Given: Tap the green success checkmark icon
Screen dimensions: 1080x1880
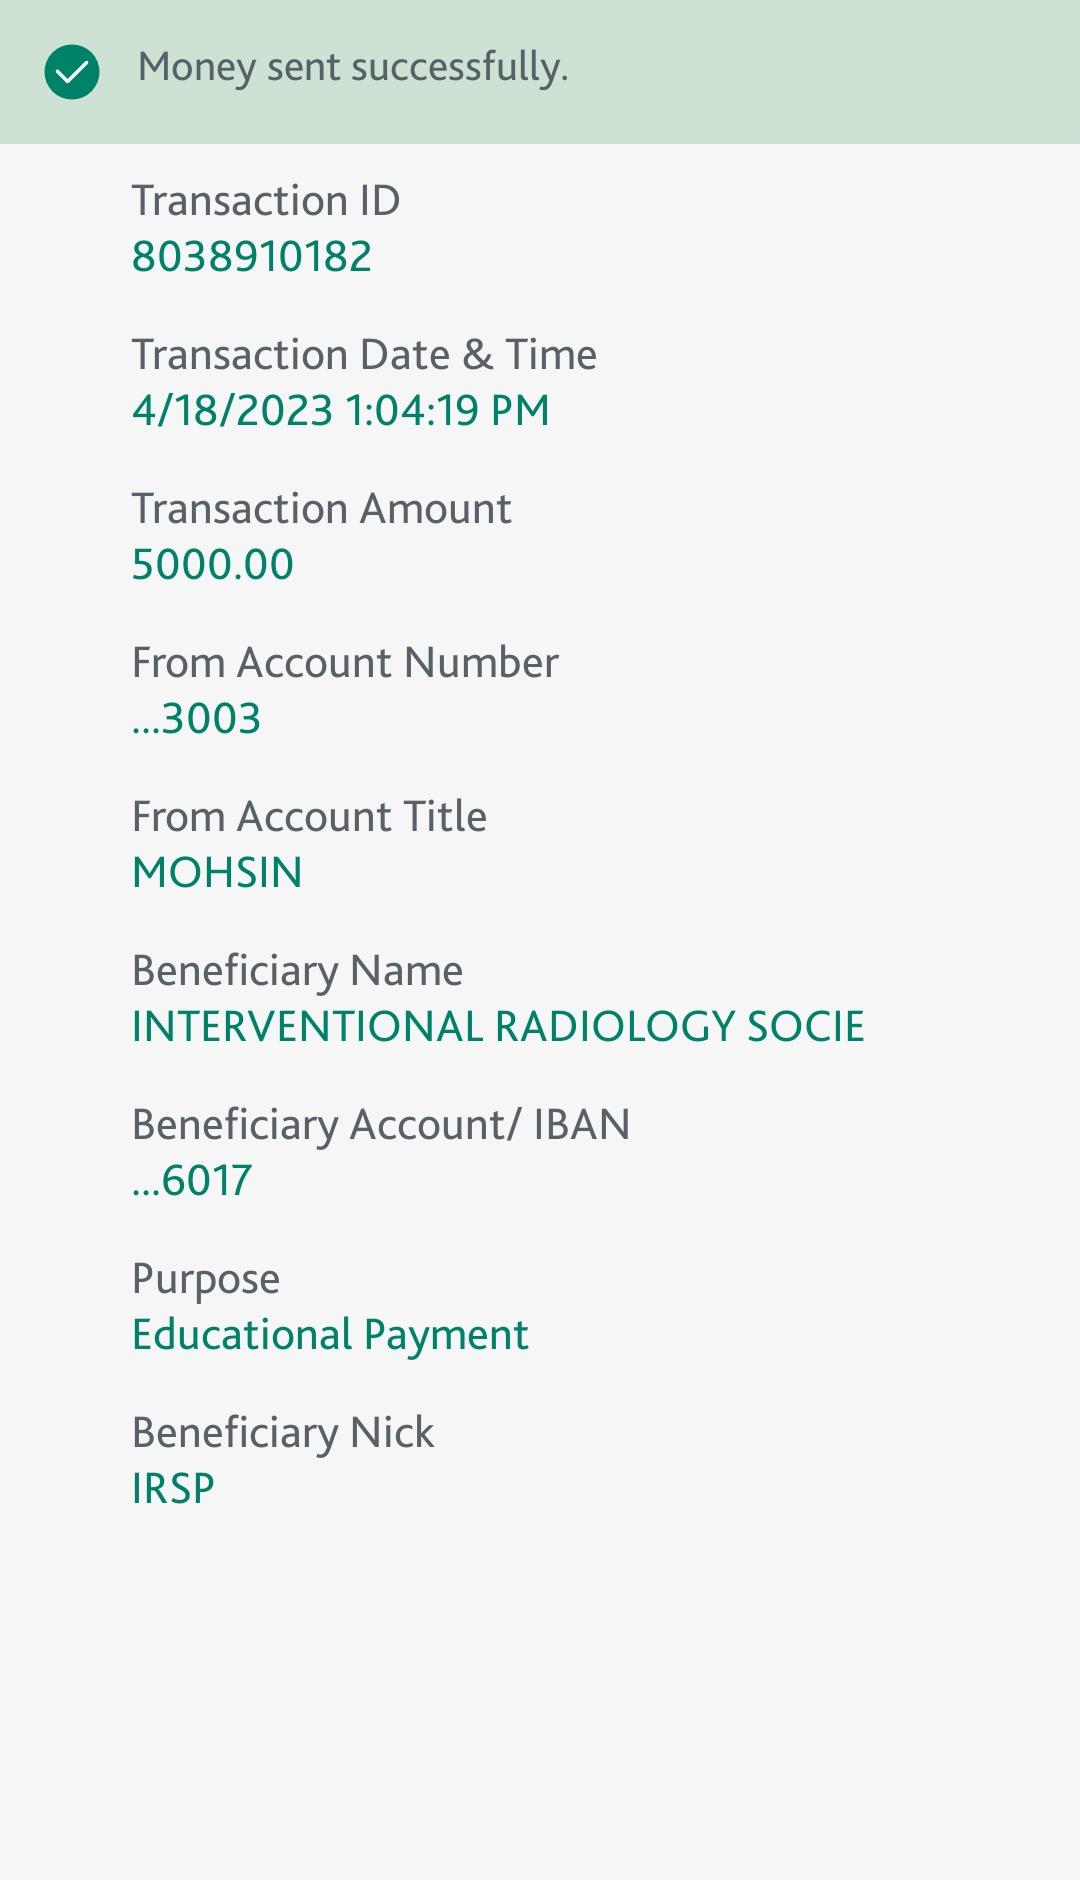Looking at the screenshot, I should [72, 72].
